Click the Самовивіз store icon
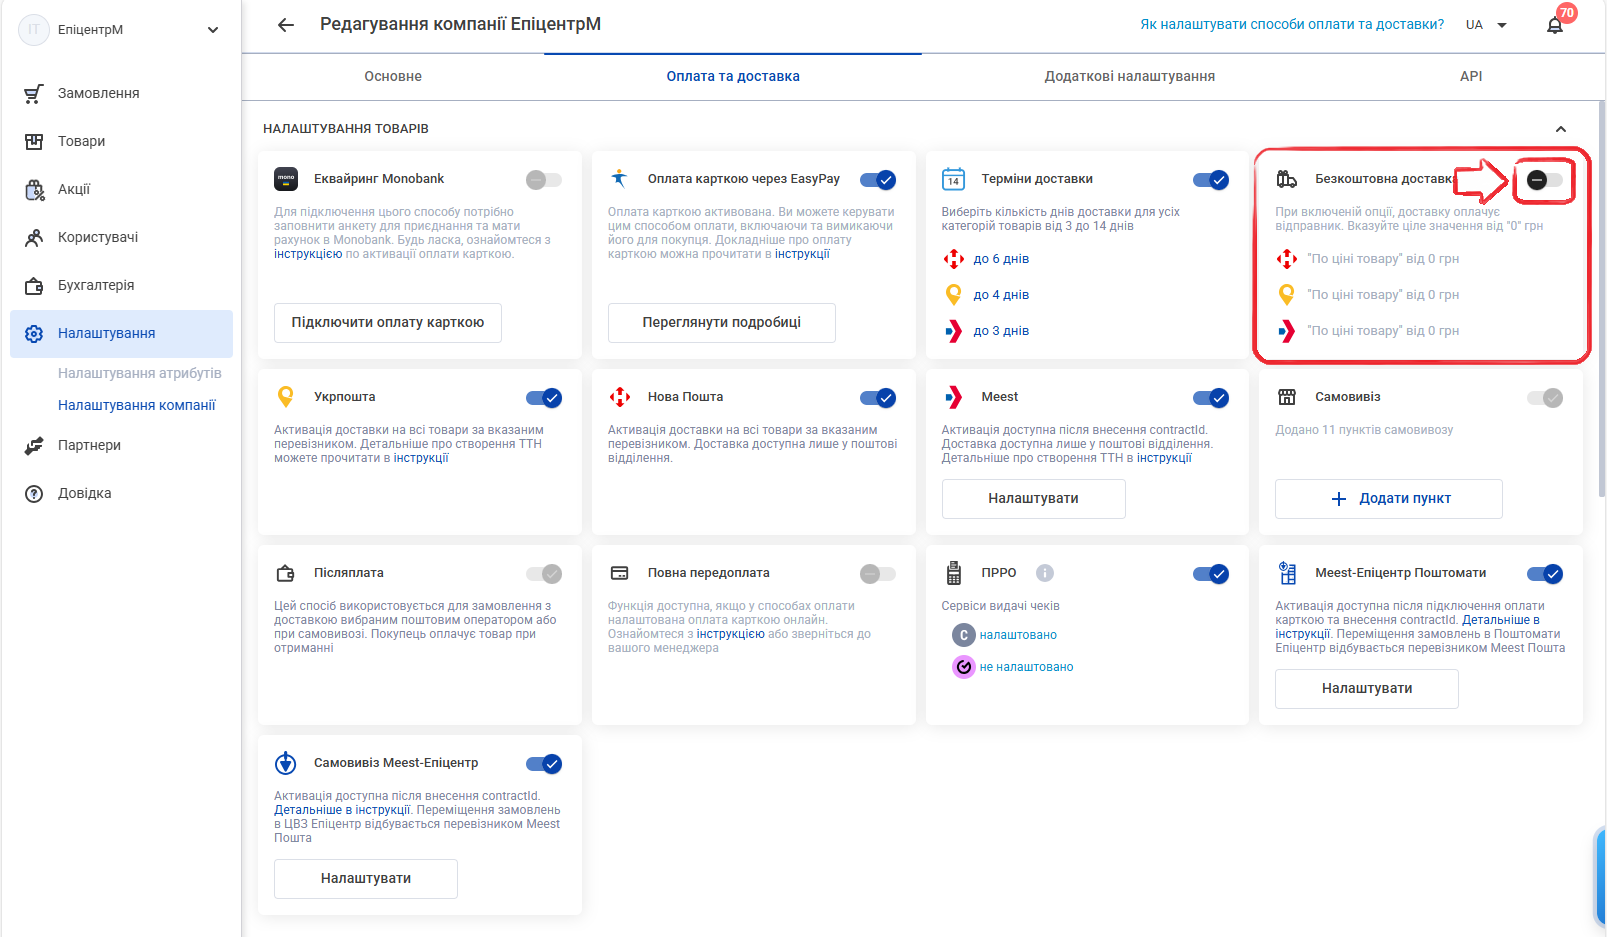This screenshot has height=937, width=1607. tap(1287, 397)
